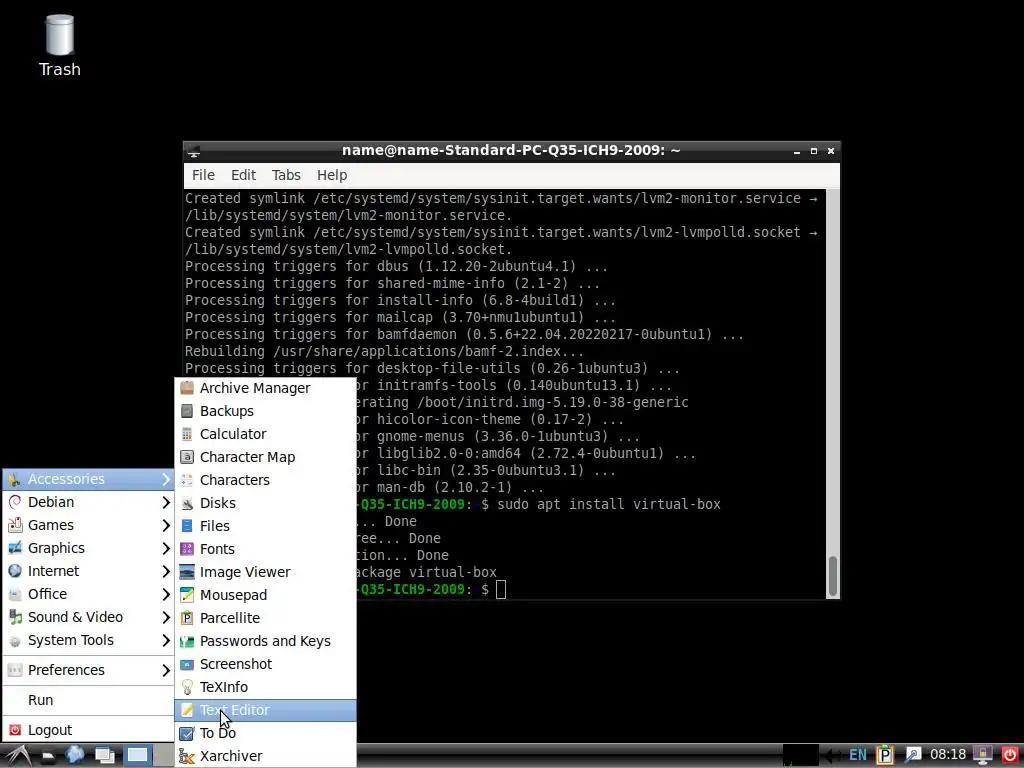The height and width of the screenshot is (768, 1024).
Task: Click the "Processing triggers for mailcap" line
Action: tap(400, 317)
